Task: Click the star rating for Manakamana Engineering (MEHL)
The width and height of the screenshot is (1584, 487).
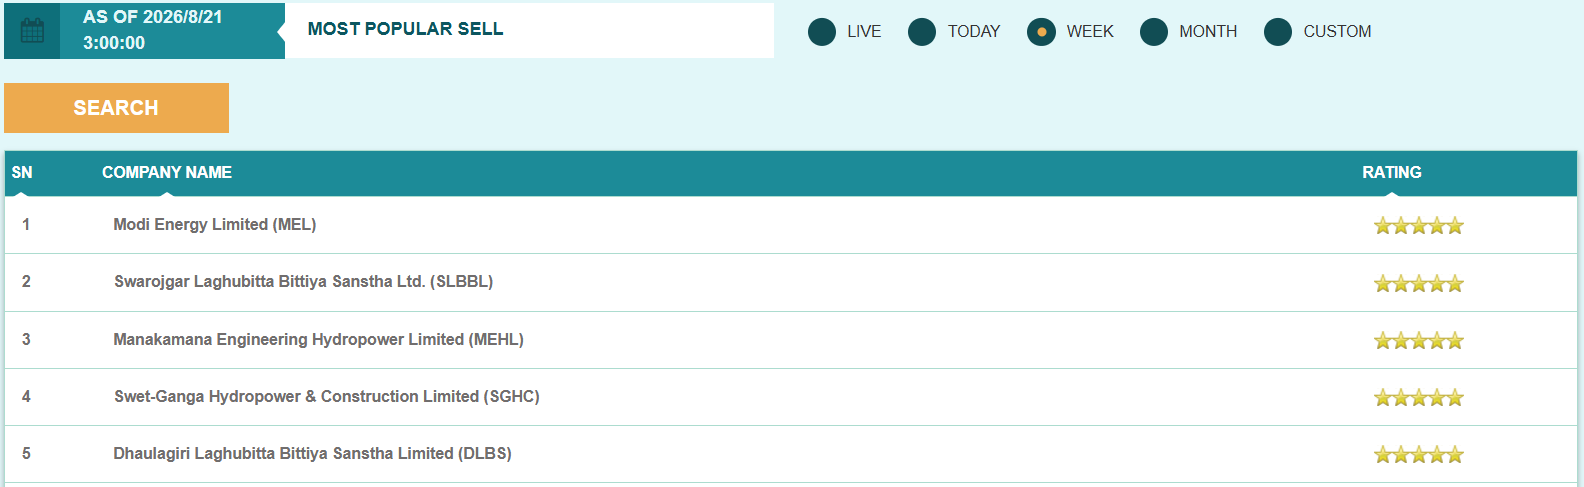Action: coord(1418,340)
